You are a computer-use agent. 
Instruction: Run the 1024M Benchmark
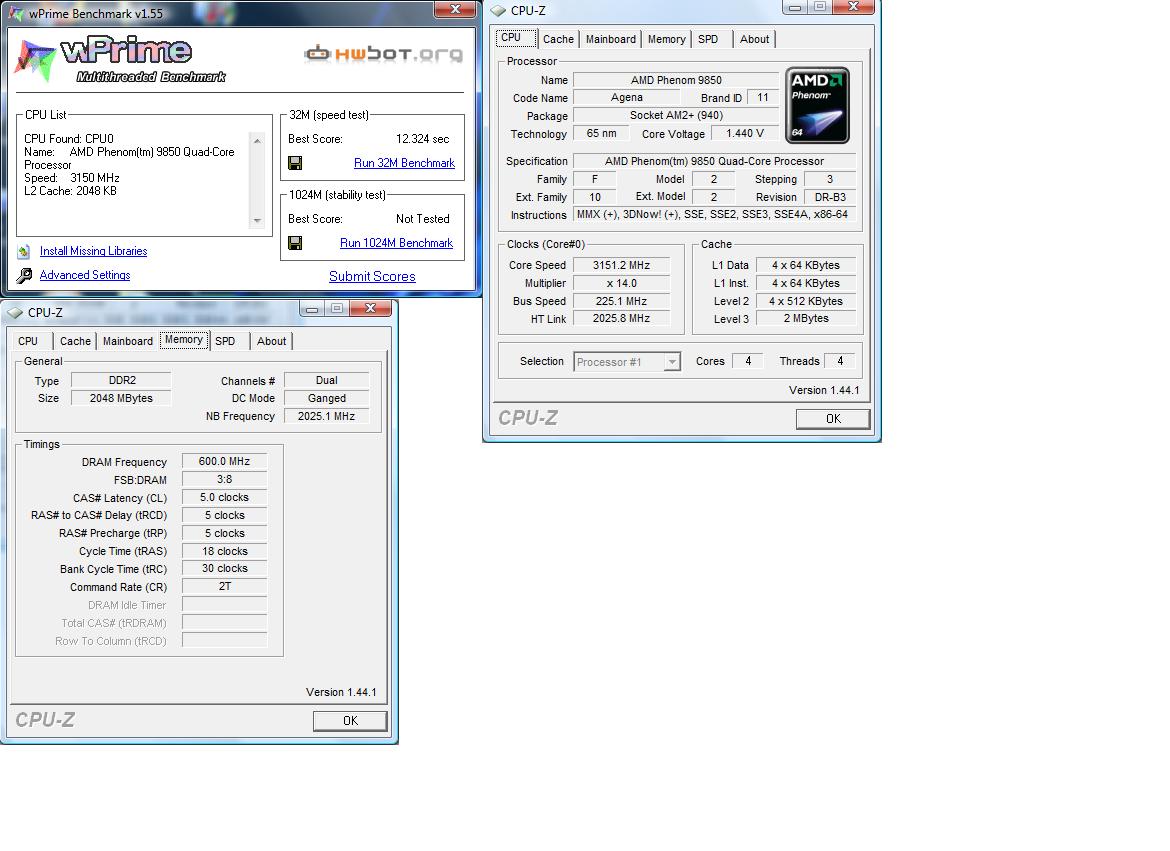pos(396,243)
